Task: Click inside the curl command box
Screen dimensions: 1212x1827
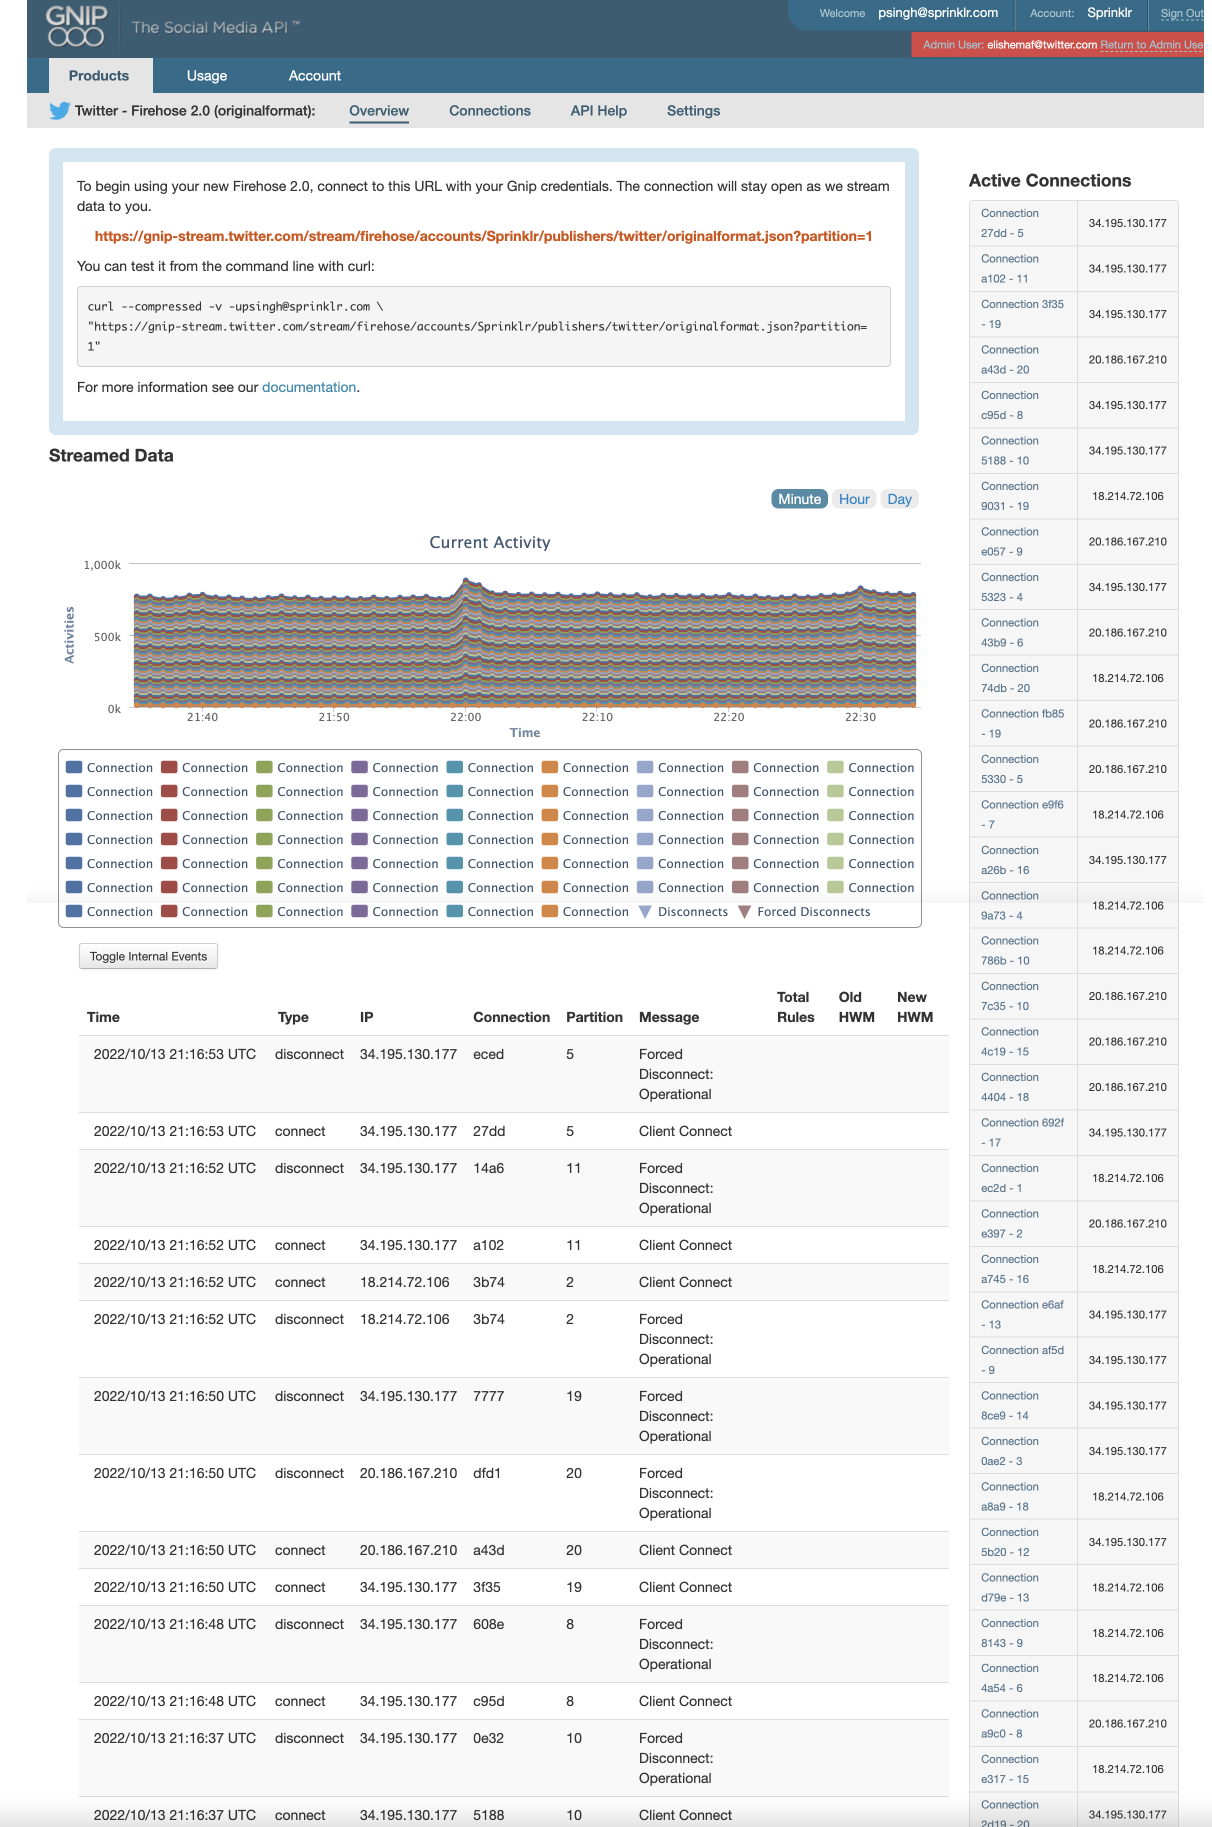Action: coord(484,327)
